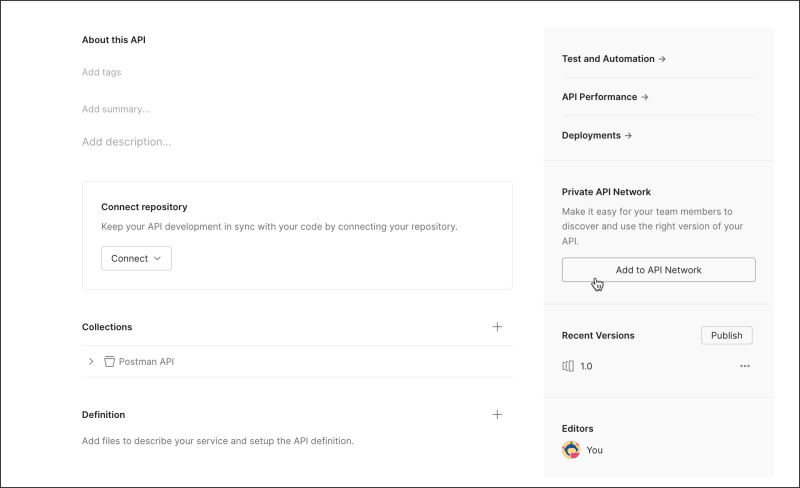Click the collection icon beside Postman API
The width and height of the screenshot is (800, 488).
click(109, 362)
